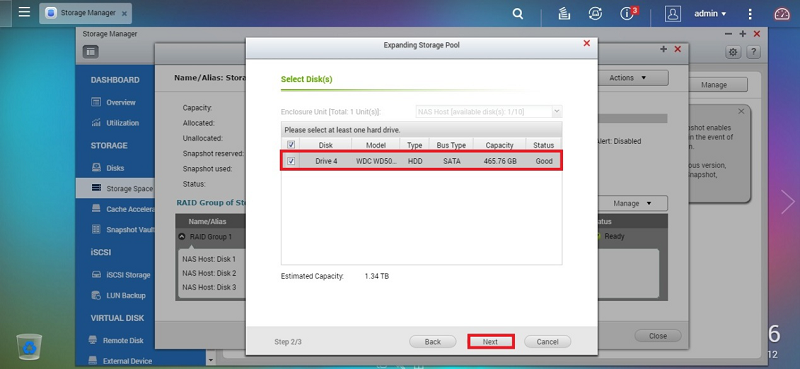Open Storage Manager settings gear
Screen dimensions: 800x369
click(733, 52)
